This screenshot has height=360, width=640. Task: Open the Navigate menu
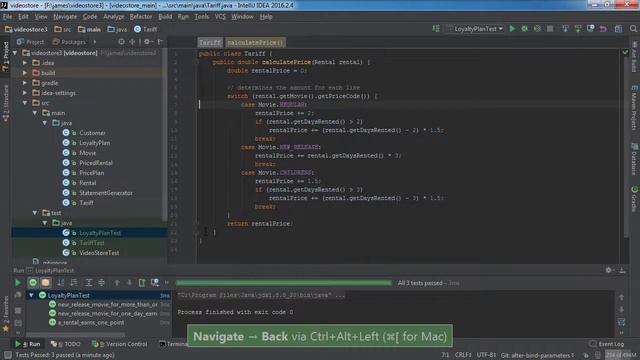click(x=65, y=16)
